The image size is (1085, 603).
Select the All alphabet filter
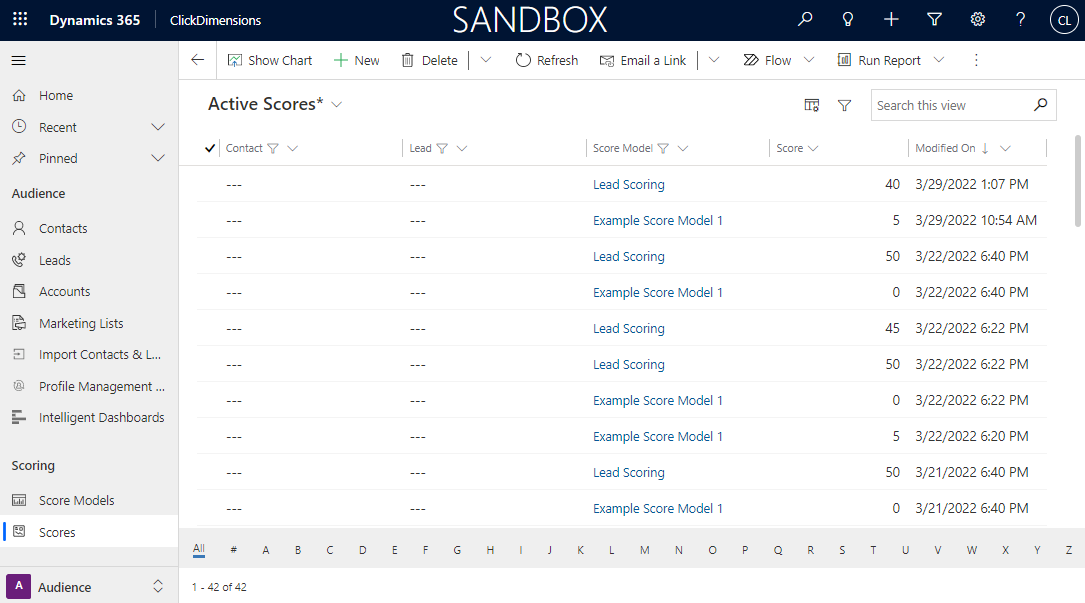(x=199, y=550)
